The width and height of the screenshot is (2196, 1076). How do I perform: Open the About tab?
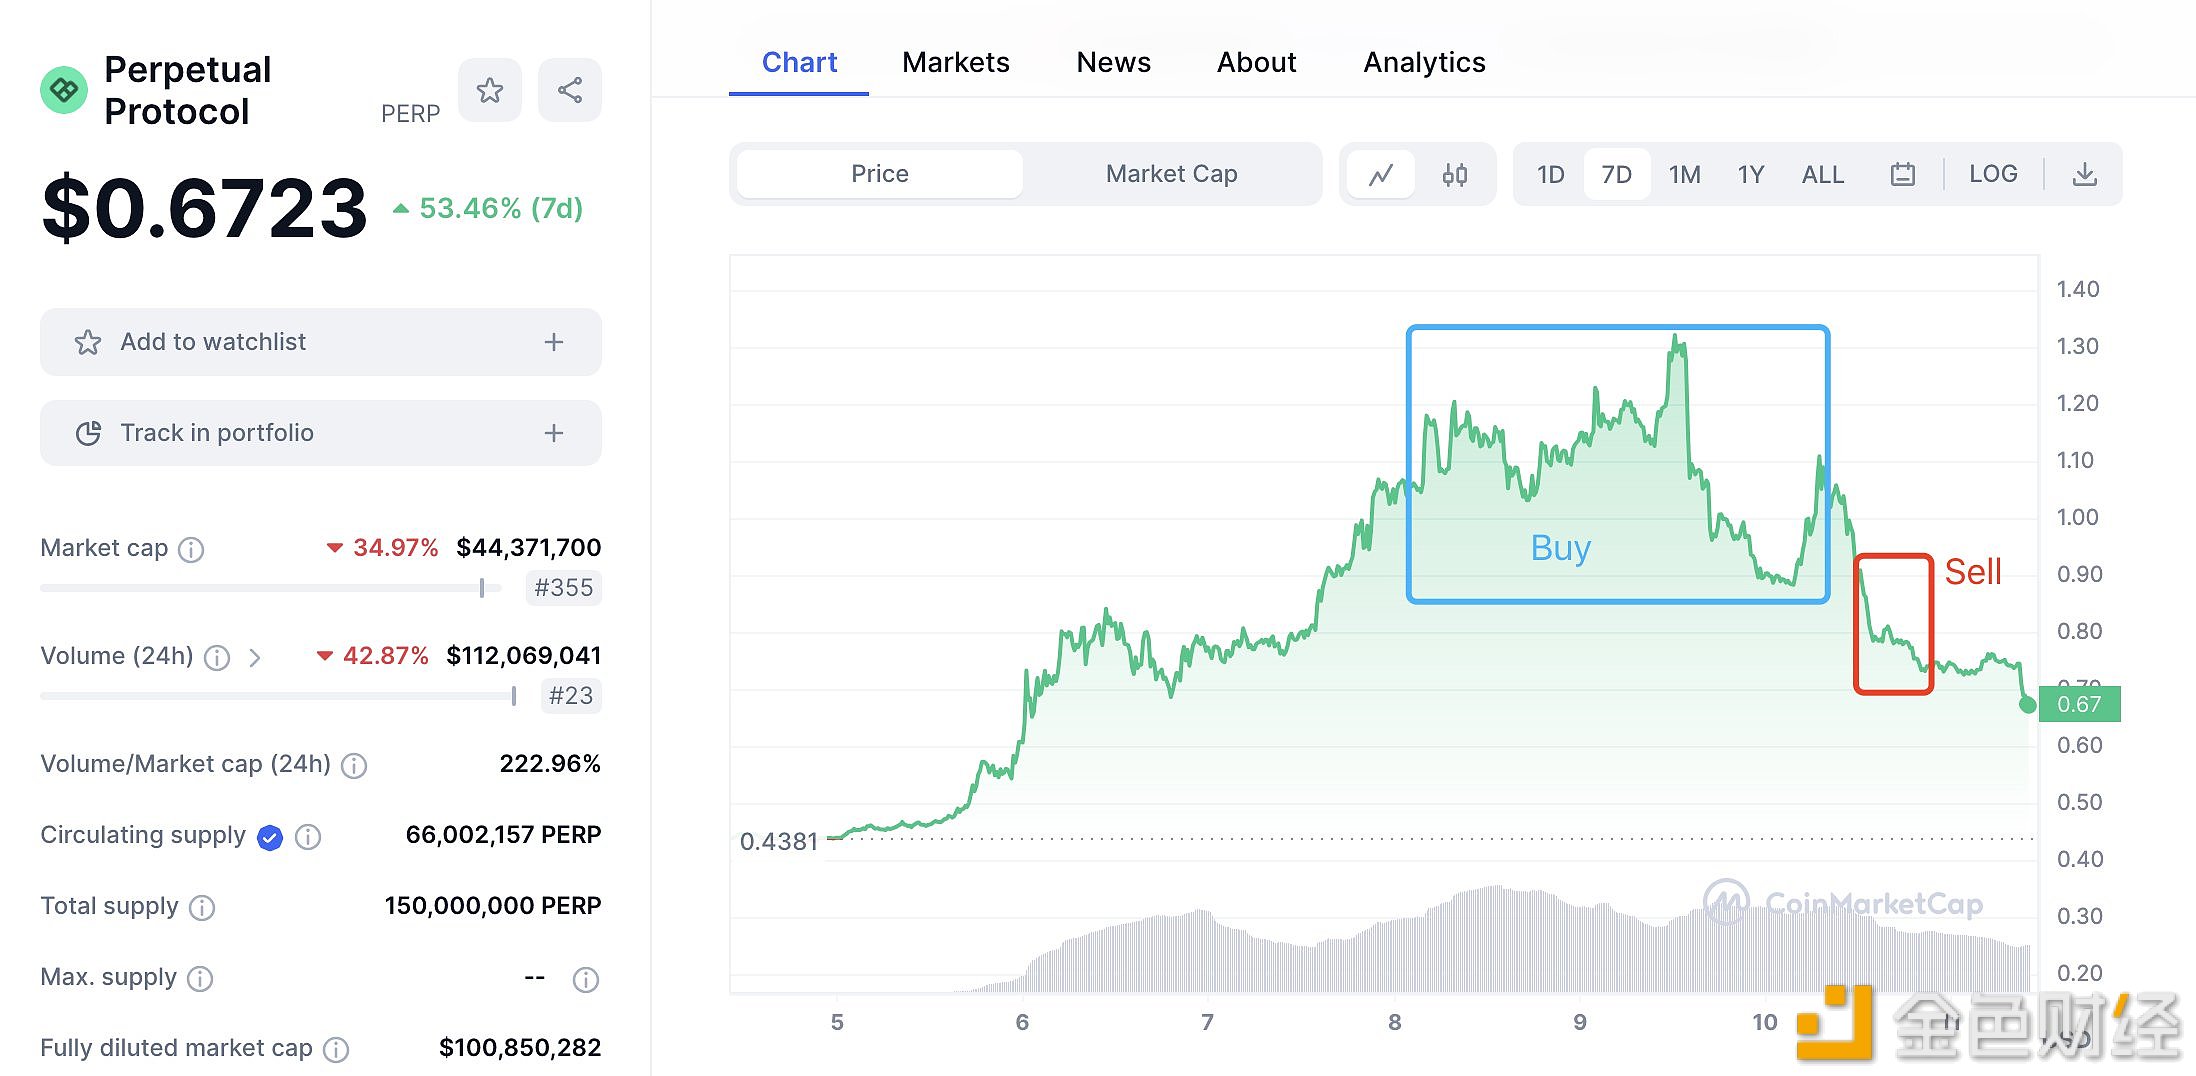click(x=1257, y=62)
